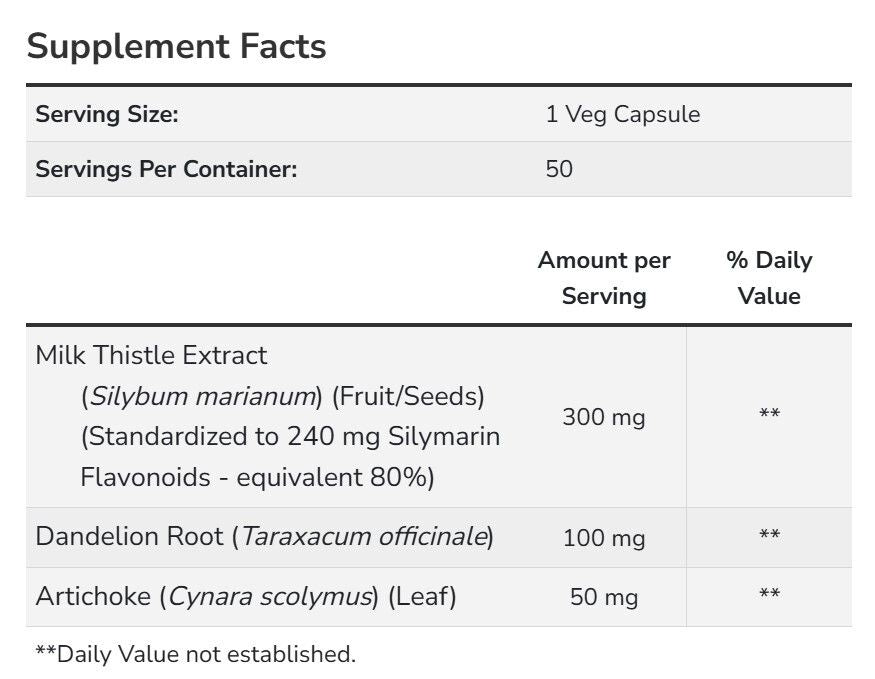This screenshot has width=875, height=679.
Task: Click the 50 servings value
Action: click(x=559, y=169)
